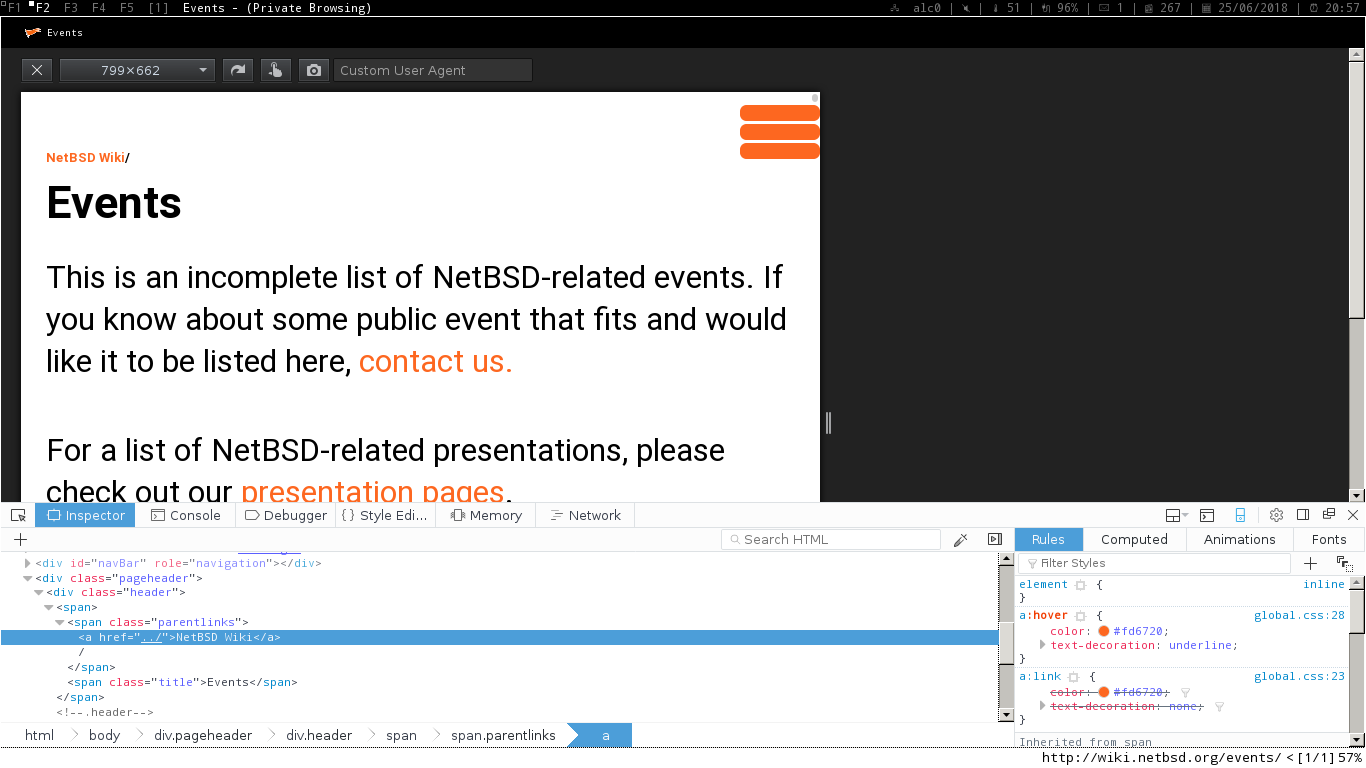Toggle selector highlighter for element rule
Screen dimensions: 1366x768
[1081, 585]
